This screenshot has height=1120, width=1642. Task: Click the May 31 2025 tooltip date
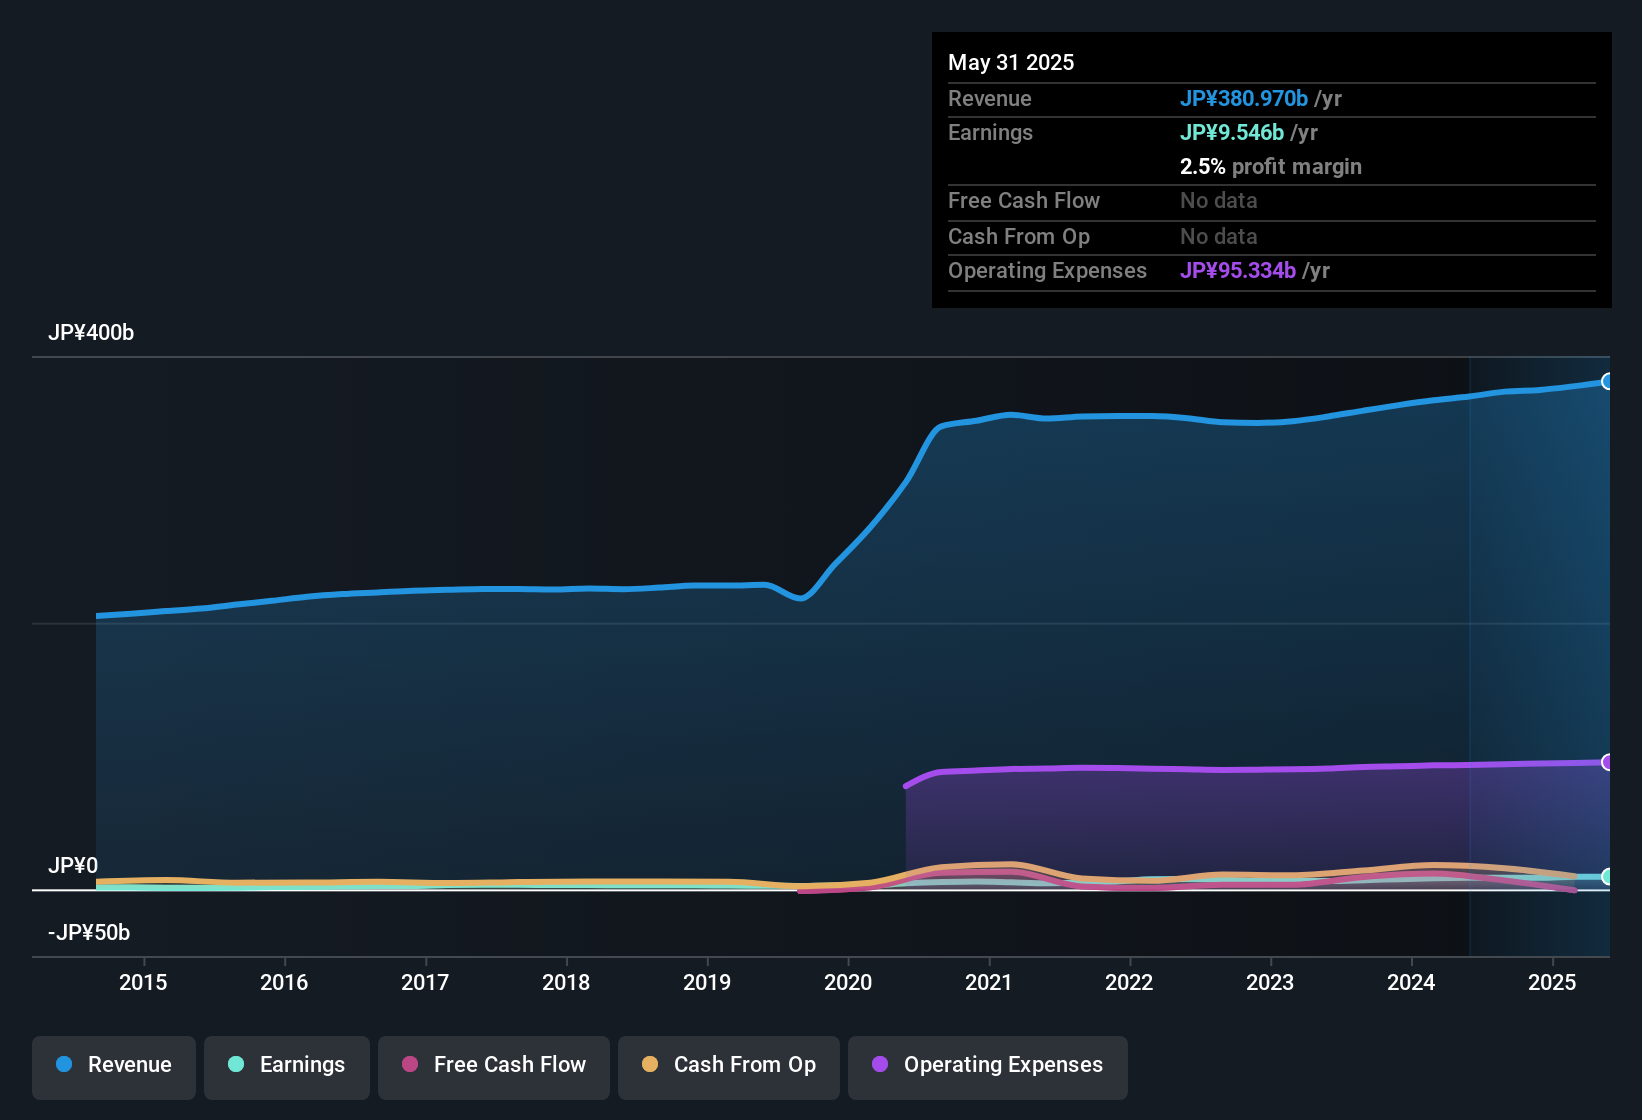(x=1011, y=62)
